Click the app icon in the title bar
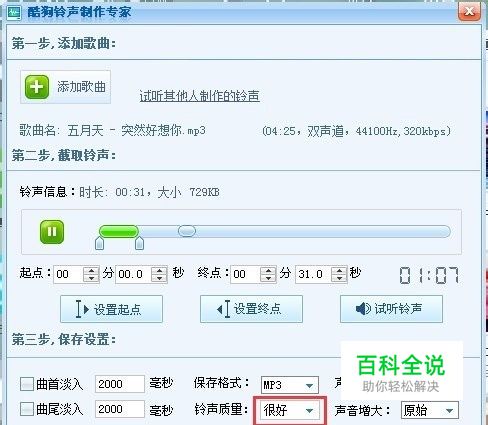Screen dimensions: 488x425 click(14, 12)
